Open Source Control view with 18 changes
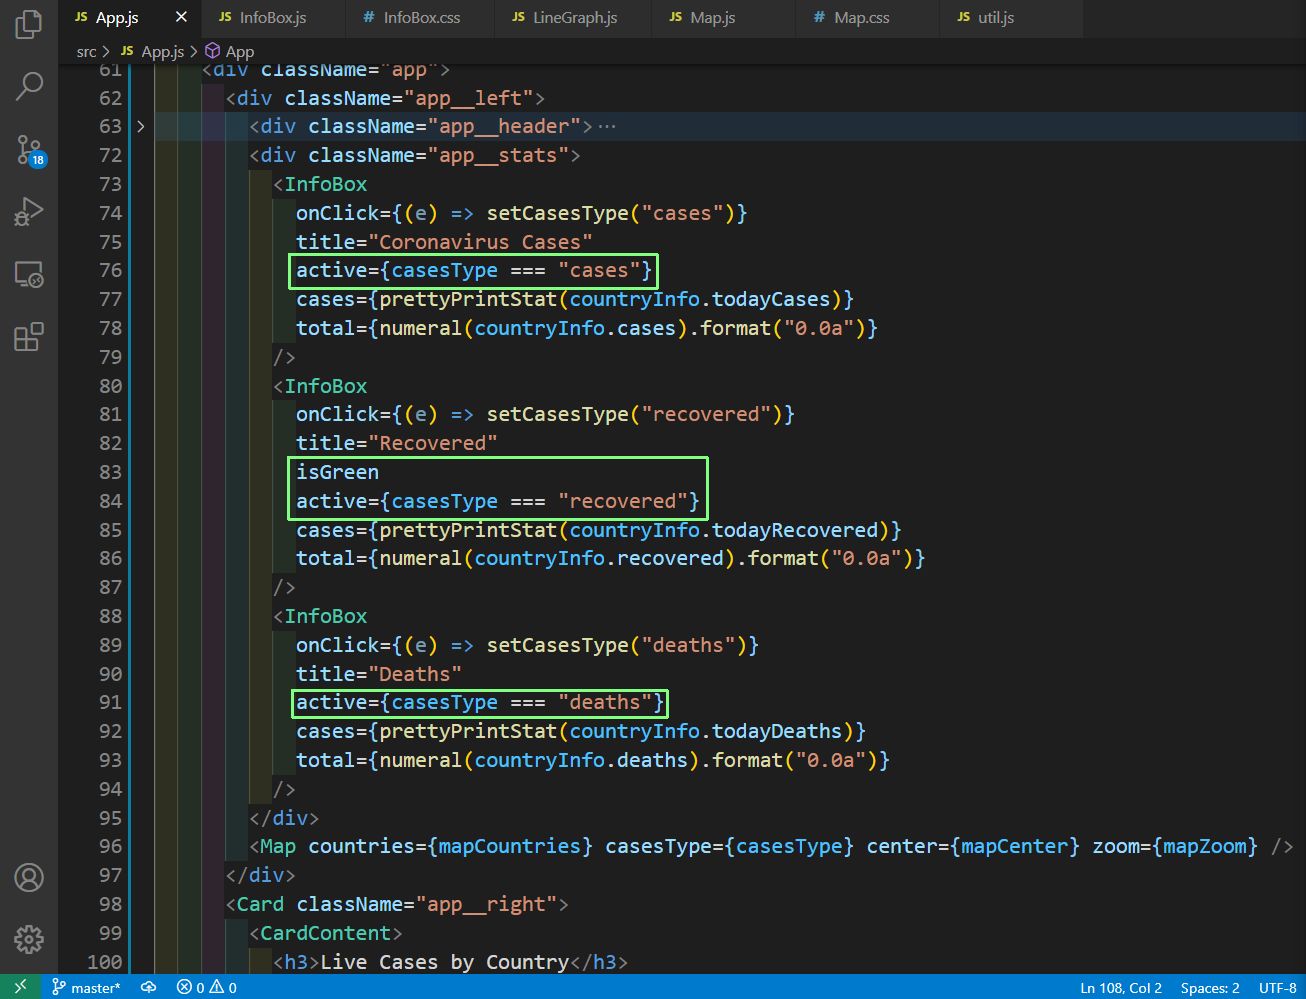Screen dimensions: 1306x999 pyautogui.click(x=29, y=150)
